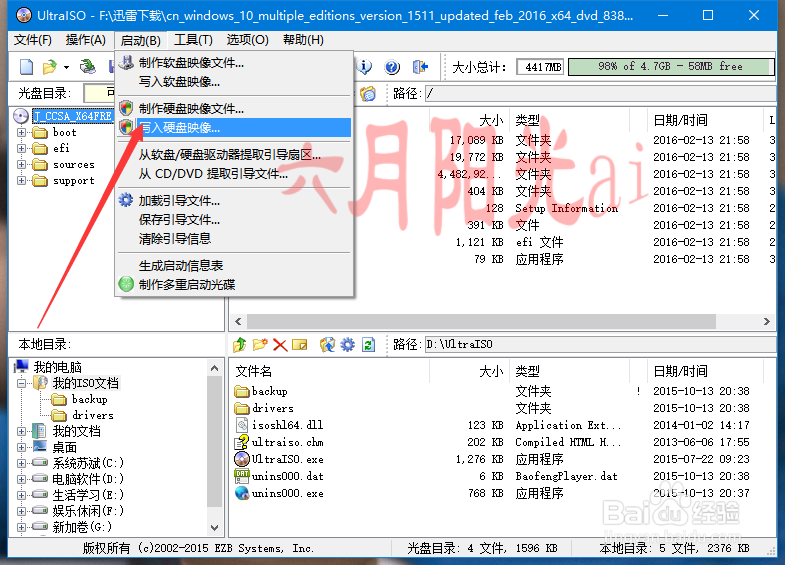Click the 98% of 4.7GB capacity bar

point(671,67)
